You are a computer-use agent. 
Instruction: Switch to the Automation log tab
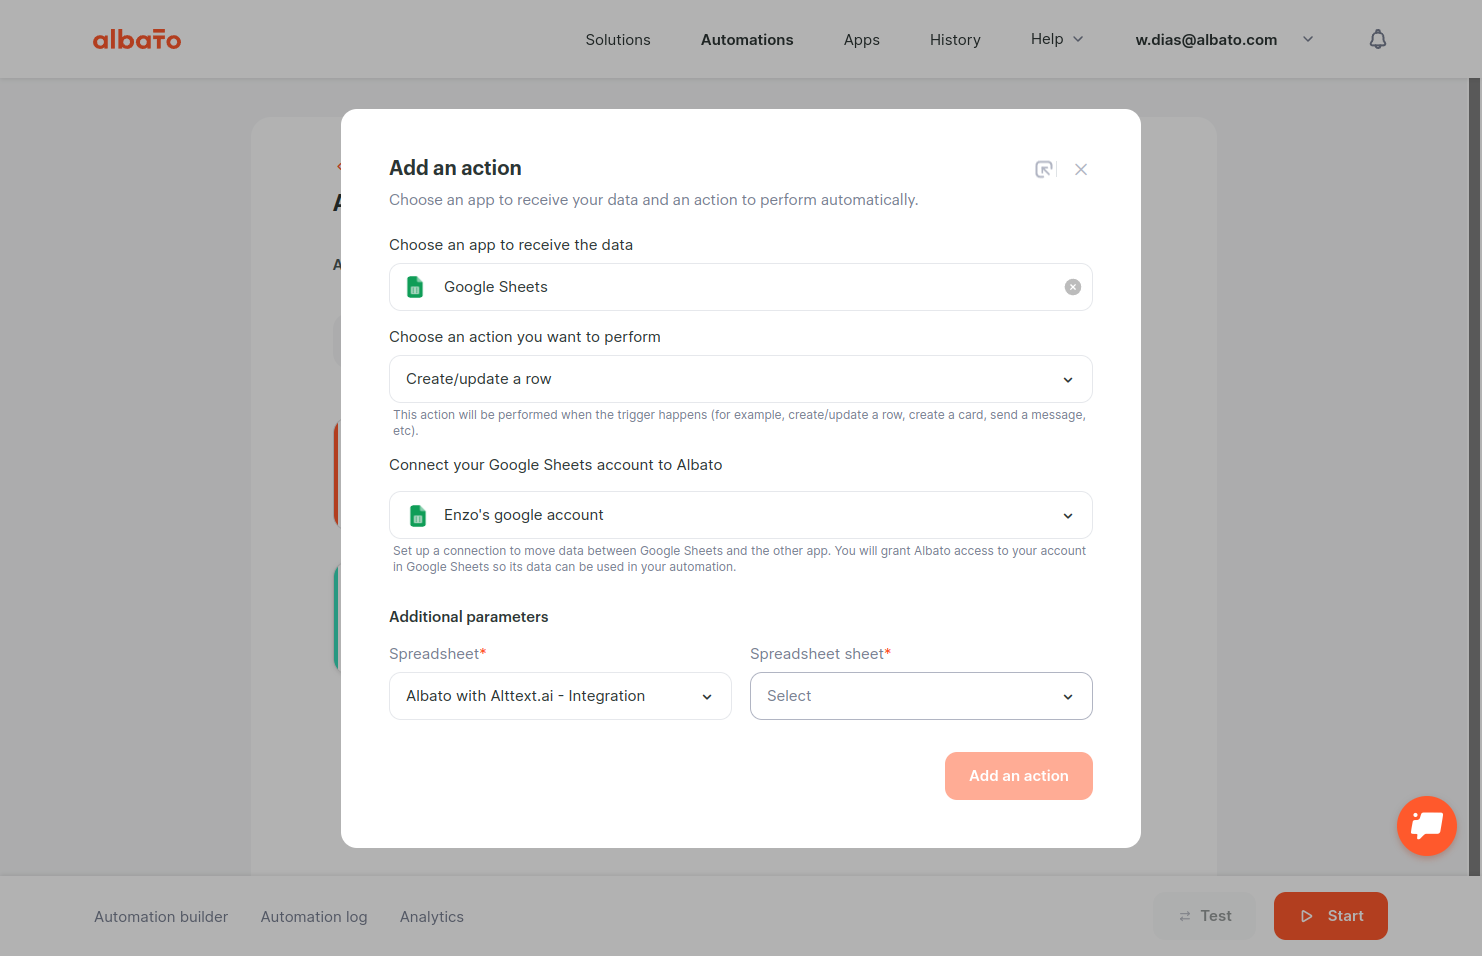coord(314,917)
